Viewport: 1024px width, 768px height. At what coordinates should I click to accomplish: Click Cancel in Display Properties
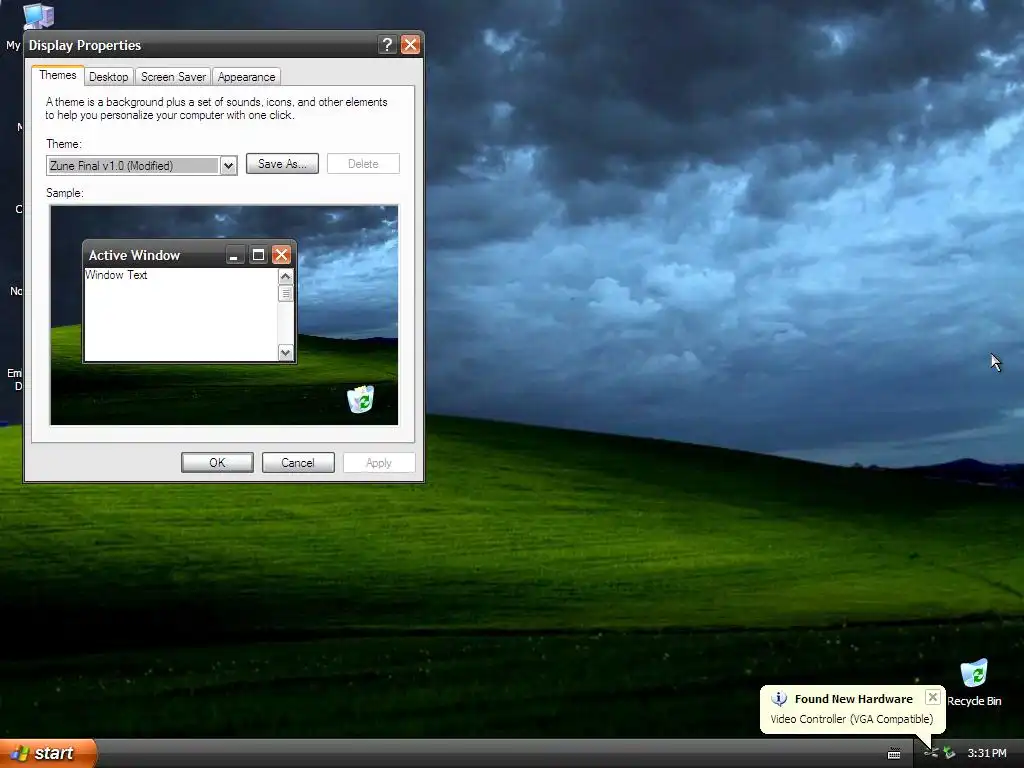(x=298, y=462)
